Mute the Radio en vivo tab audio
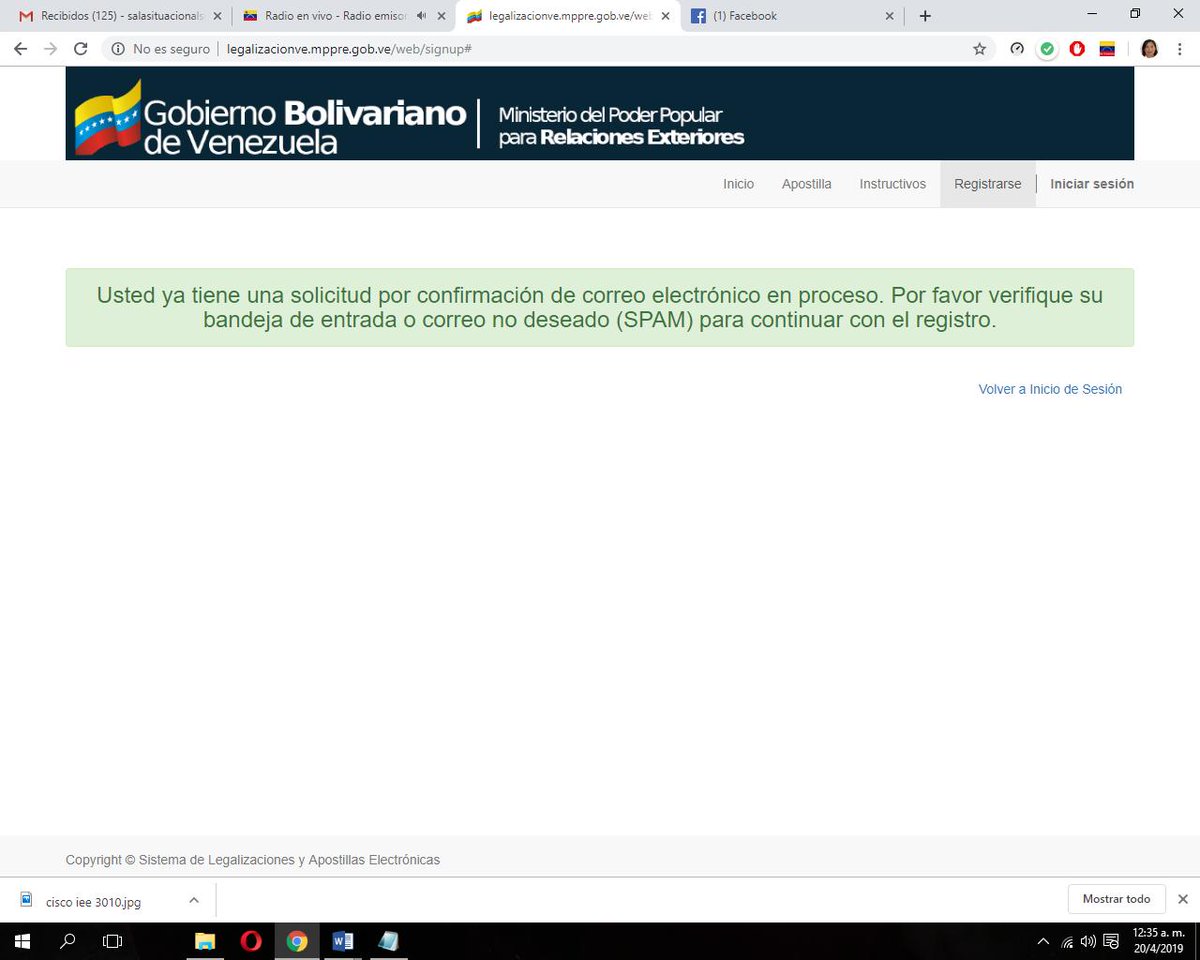The height and width of the screenshot is (960, 1200). click(x=421, y=16)
